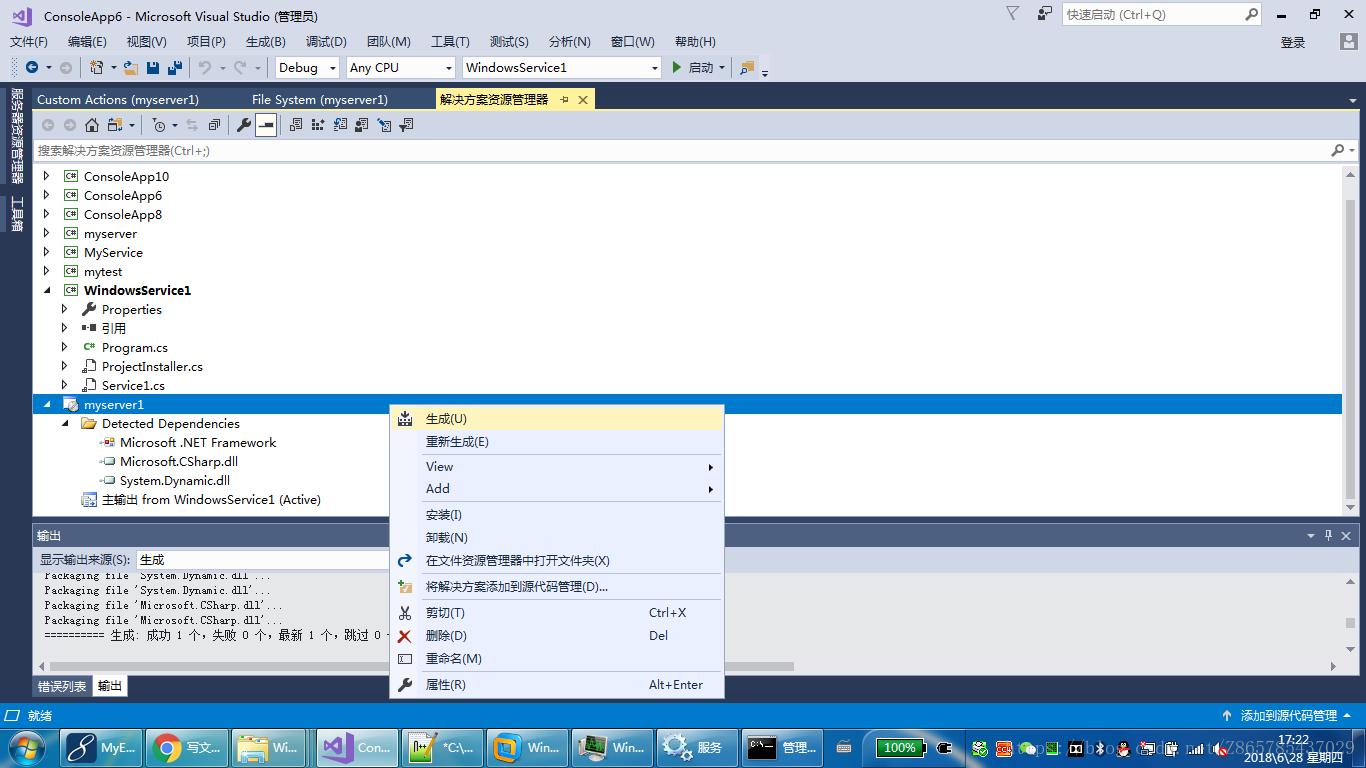Click the magnifier icon in Solution Explorer search box
This screenshot has width=1366, height=768.
tap(1338, 150)
